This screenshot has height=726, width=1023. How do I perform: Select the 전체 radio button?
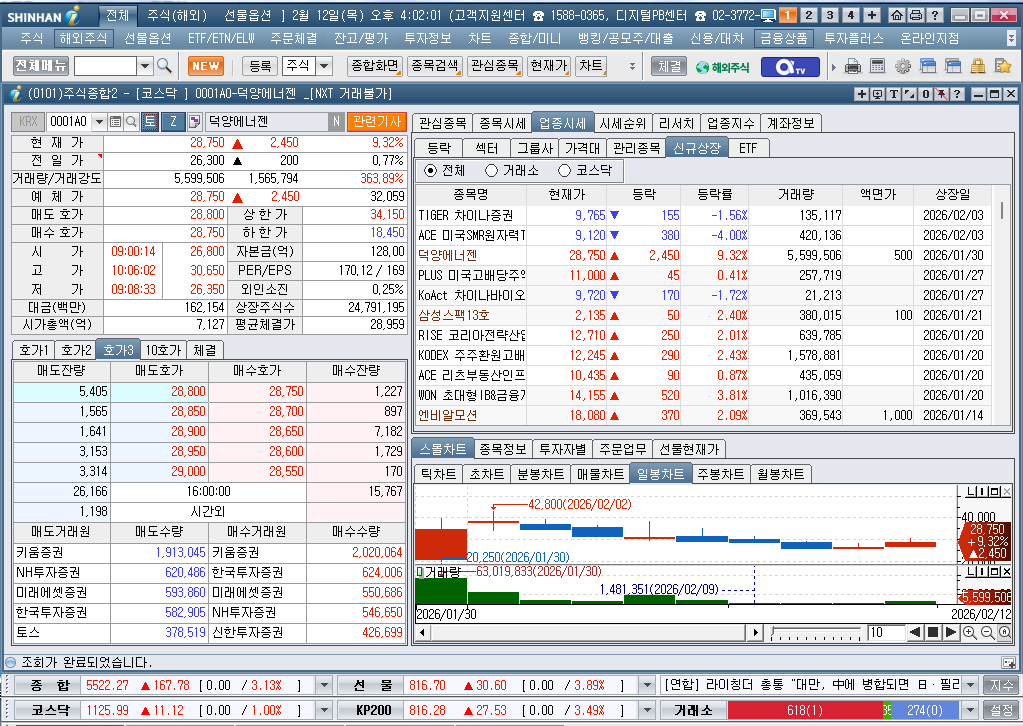click(x=431, y=171)
